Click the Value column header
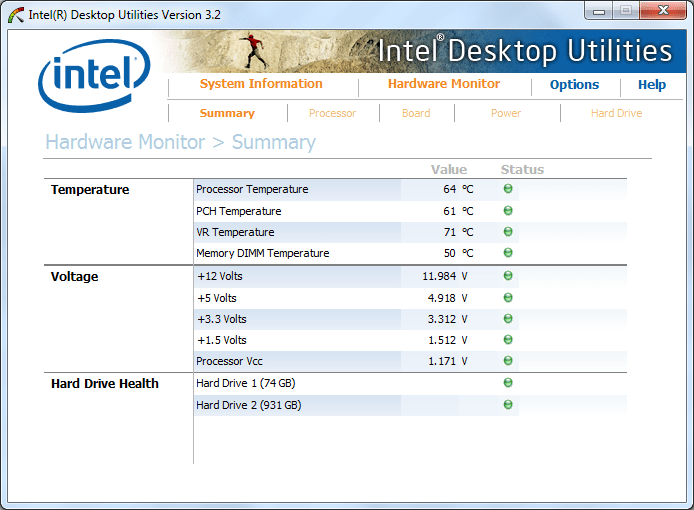Viewport: 694px width, 510px height. [449, 170]
